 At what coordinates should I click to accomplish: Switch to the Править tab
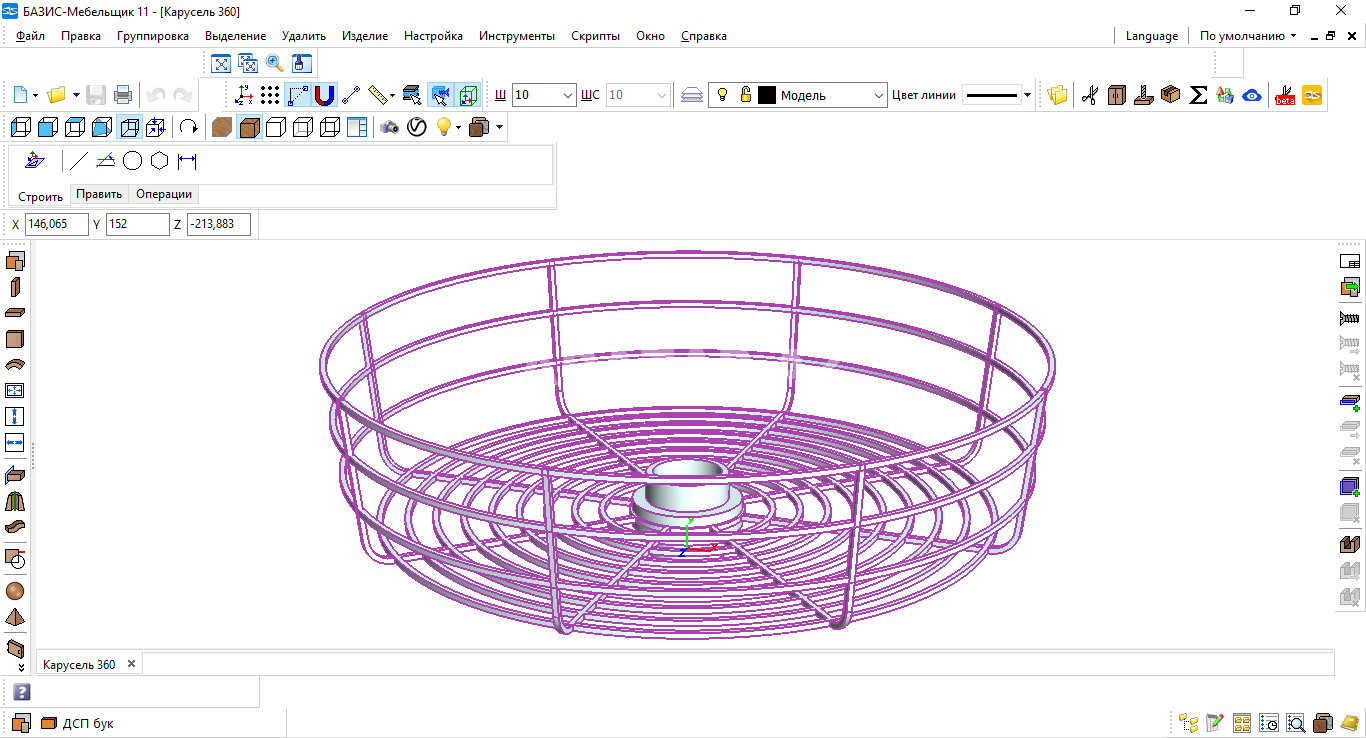(99, 194)
